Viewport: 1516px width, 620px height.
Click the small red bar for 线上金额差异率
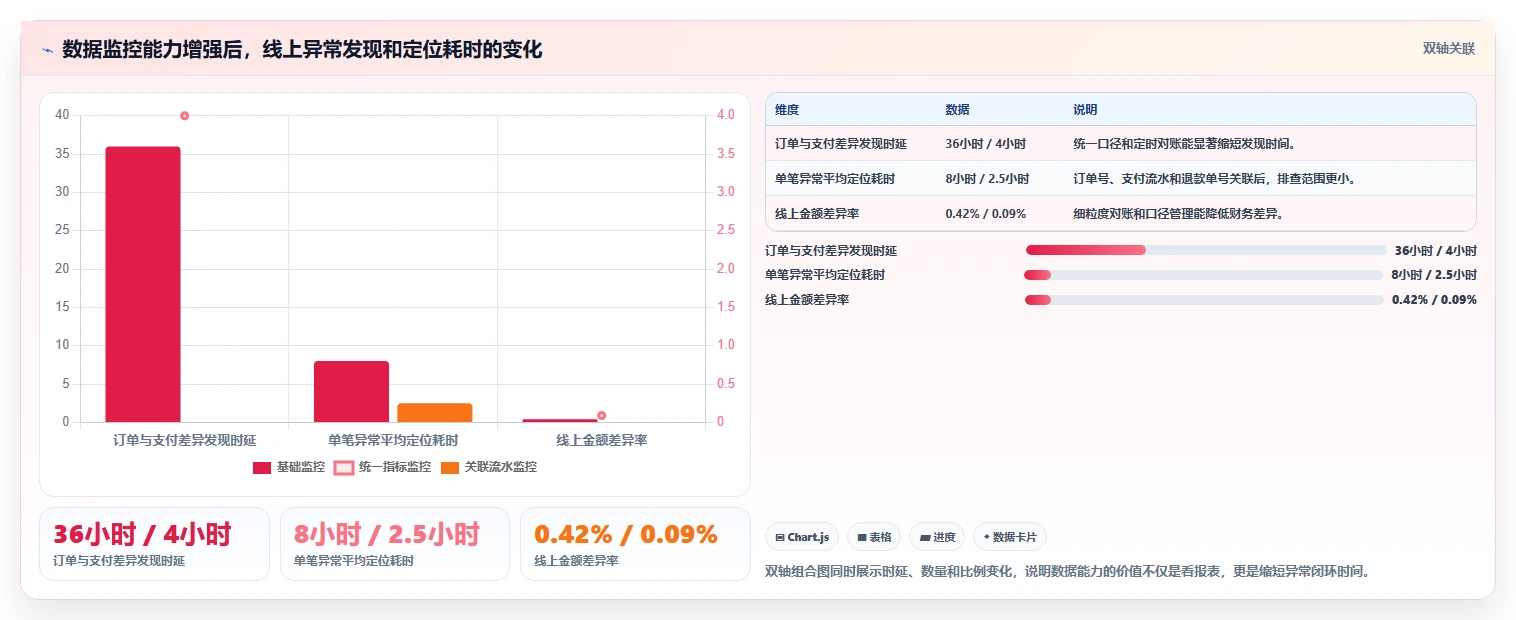pyautogui.click(x=559, y=420)
